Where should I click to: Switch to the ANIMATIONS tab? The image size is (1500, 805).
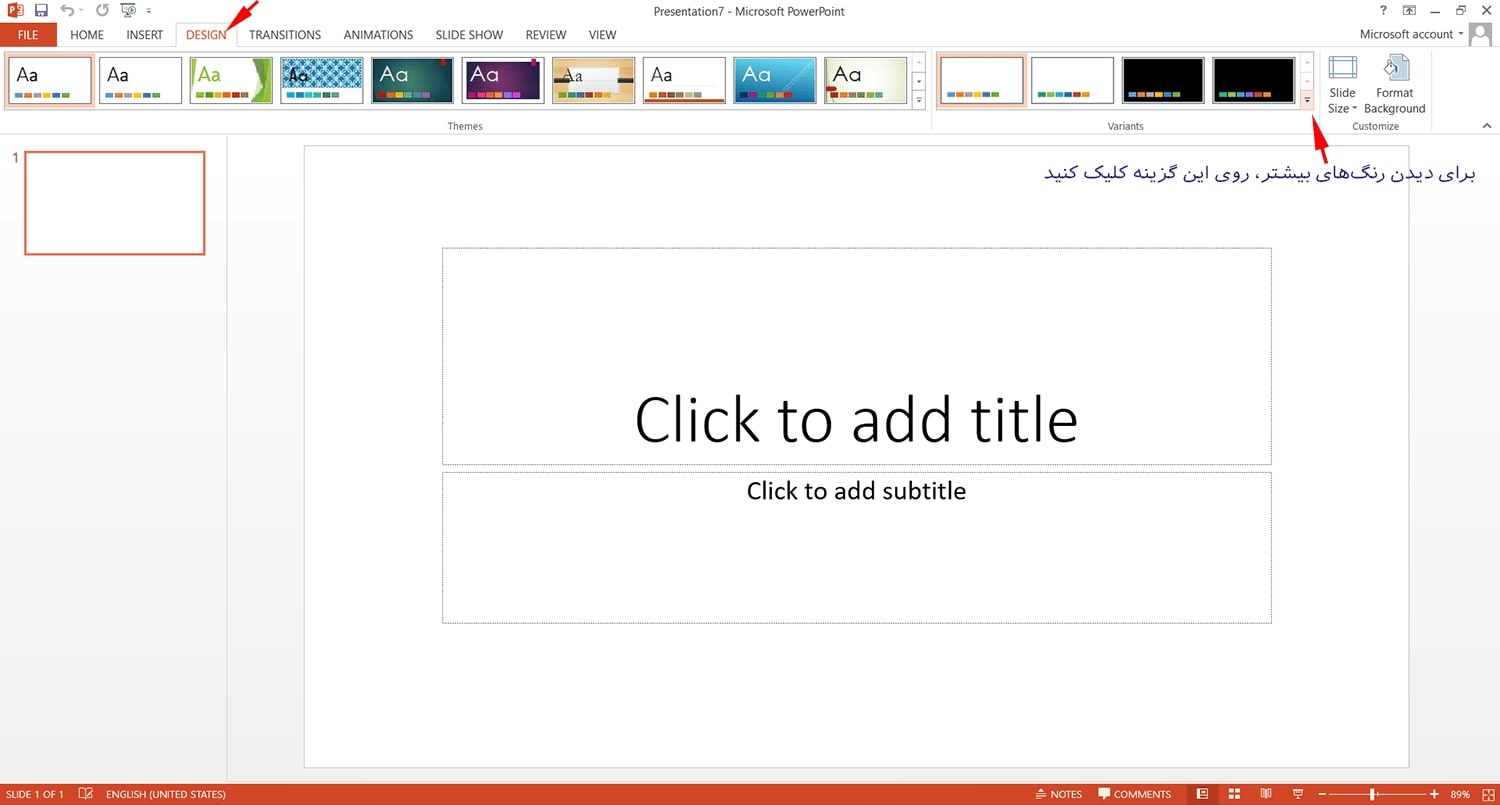(378, 35)
